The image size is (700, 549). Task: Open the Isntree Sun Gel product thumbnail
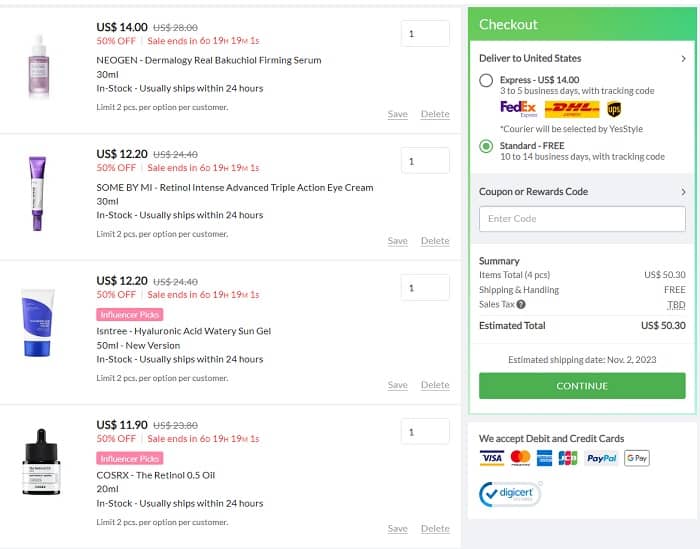point(39,323)
